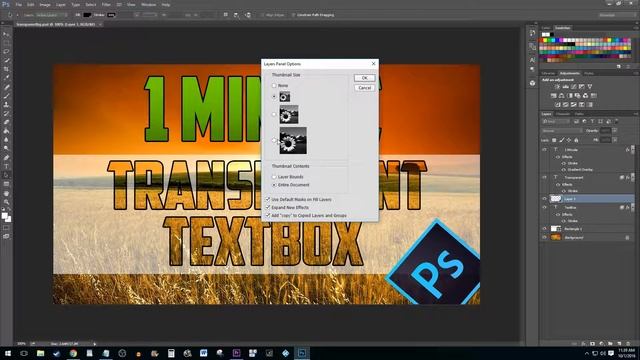Click the lock position icon
This screenshot has width=640, height=360.
569,140
